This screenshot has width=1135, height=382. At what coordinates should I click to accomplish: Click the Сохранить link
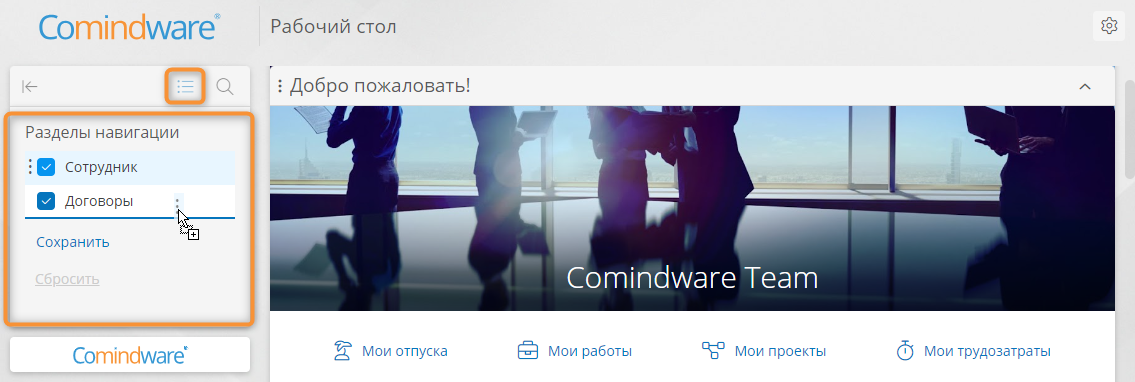(x=73, y=242)
